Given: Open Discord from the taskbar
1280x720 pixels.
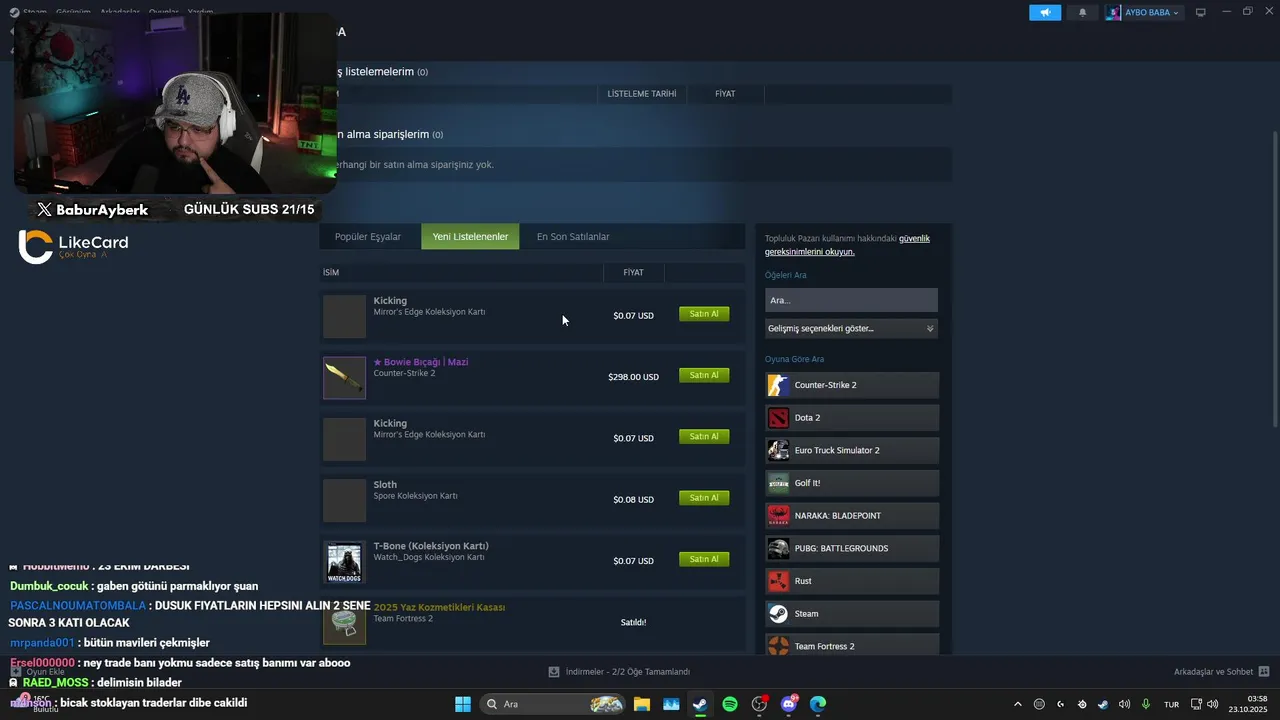Looking at the screenshot, I should [x=789, y=704].
